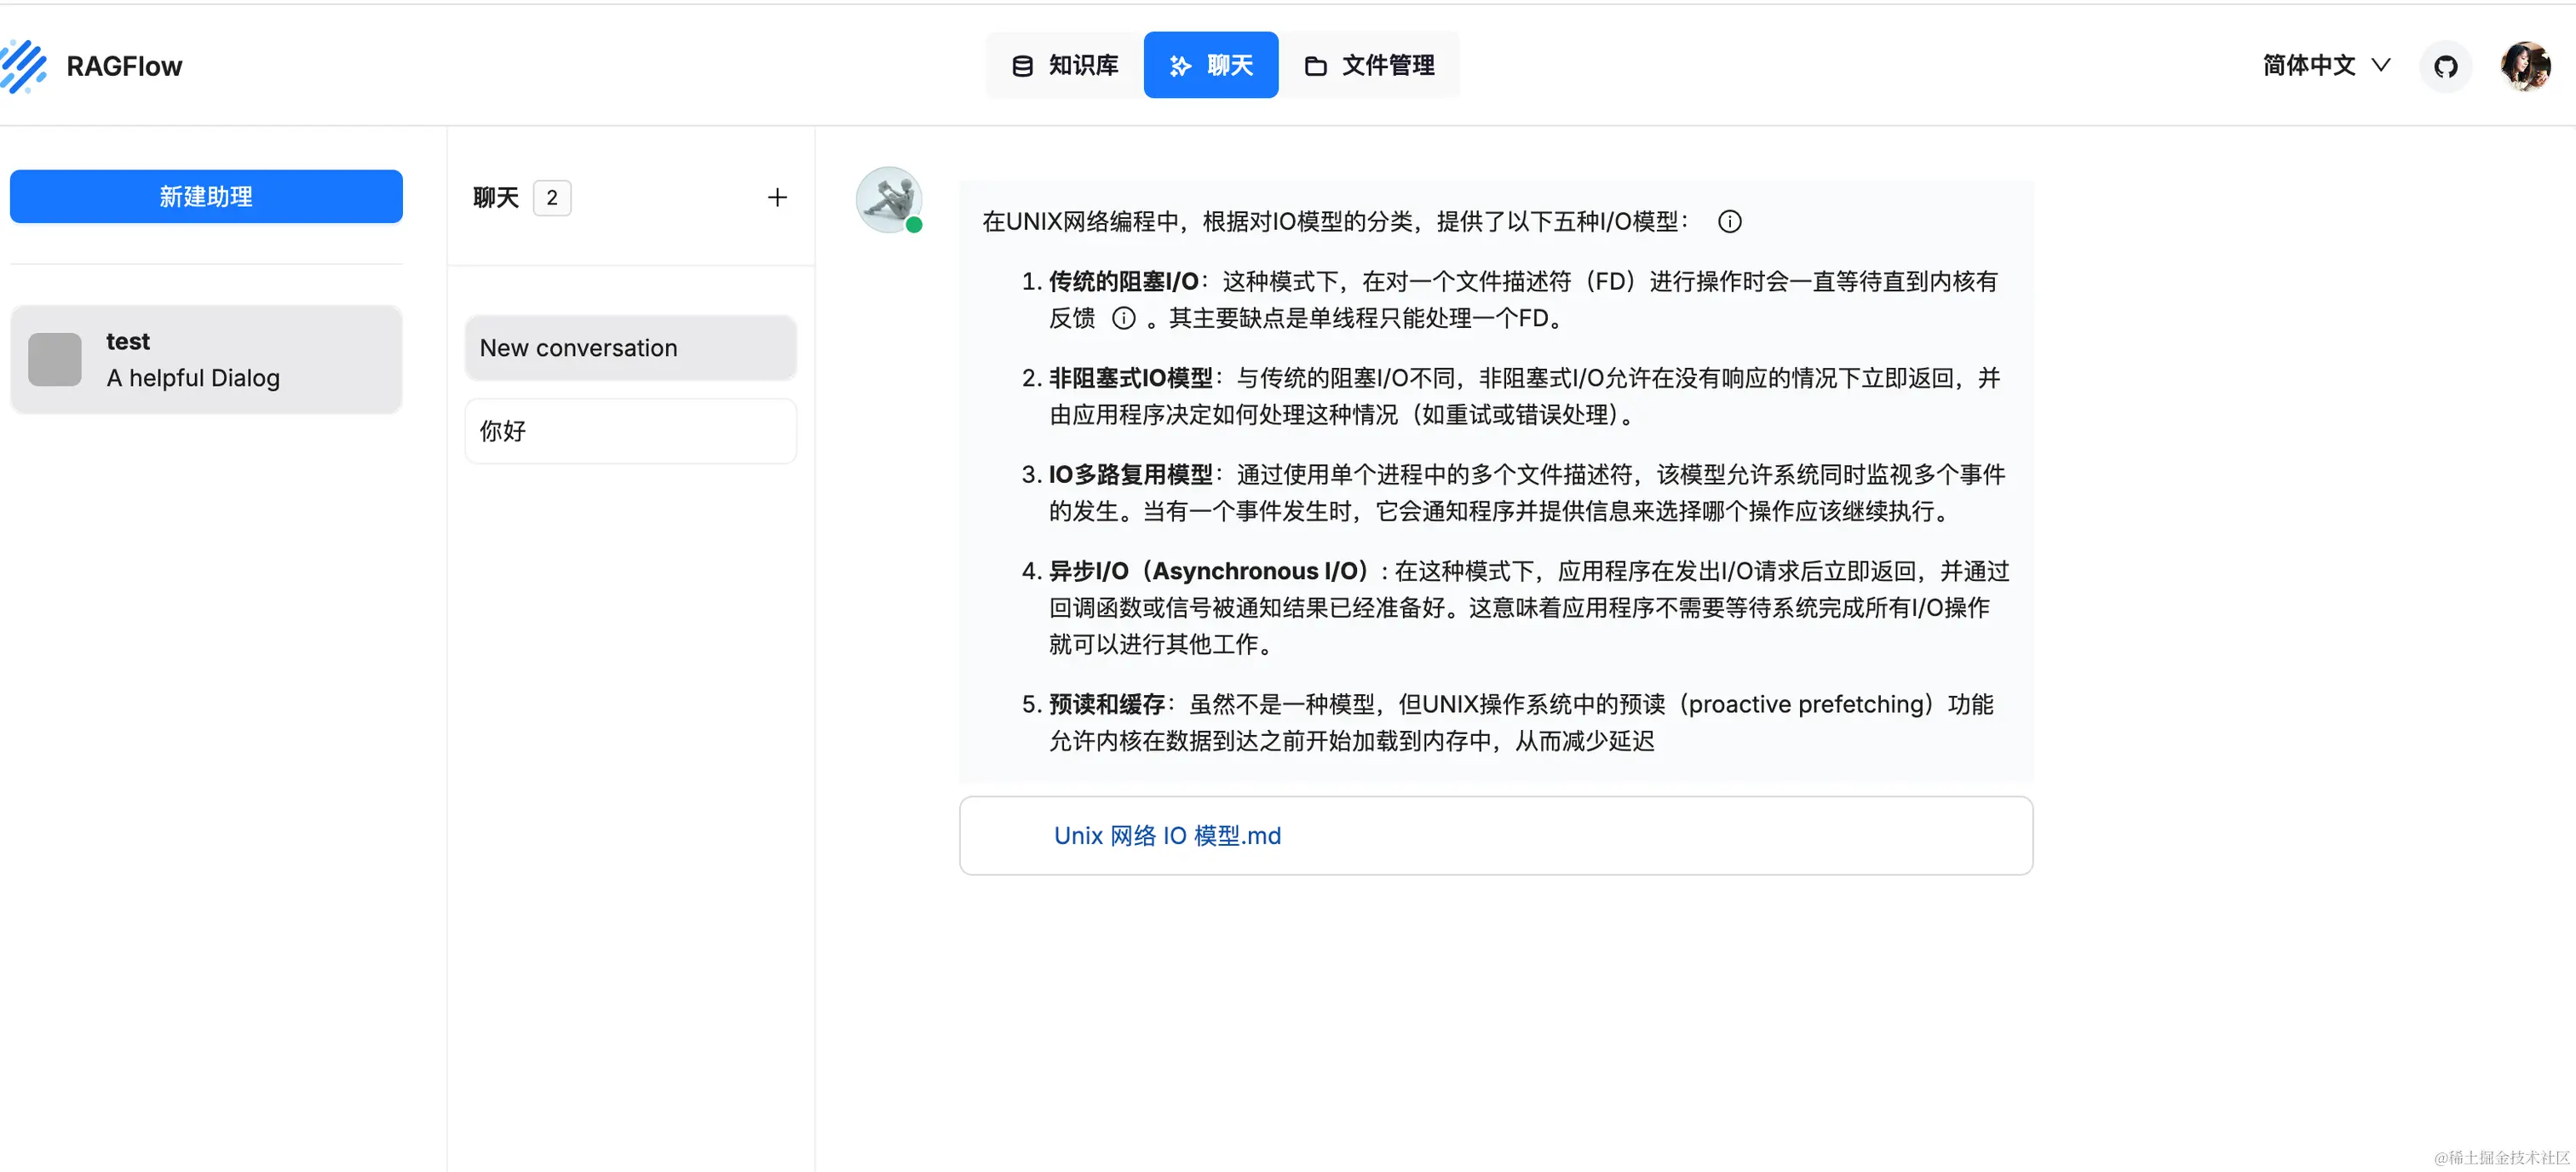Screen dimensions: 2576x1172
Task: Click the chat count badge 2
Action: (x=551, y=198)
